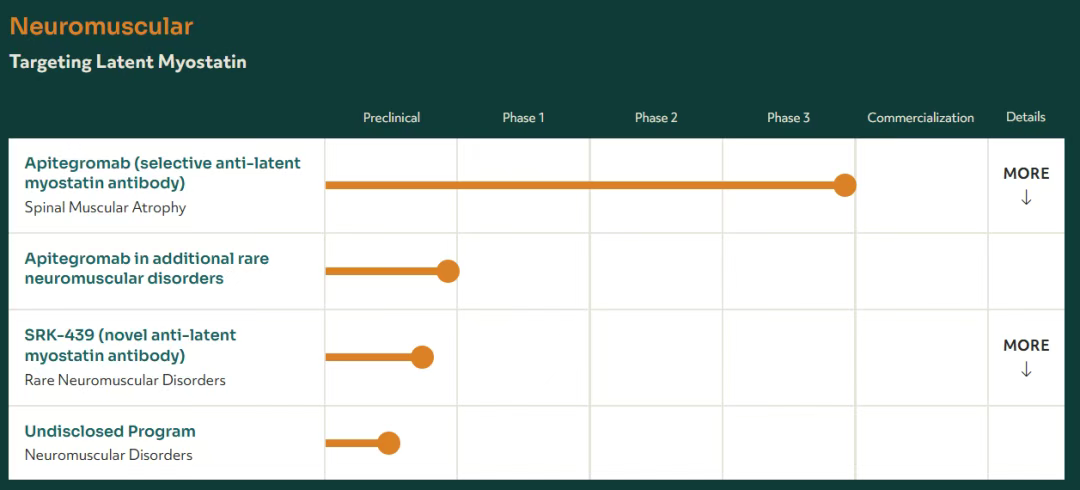Click down arrow under Apitegromab MORE
This screenshot has width=1080, height=490.
(x=1026, y=198)
